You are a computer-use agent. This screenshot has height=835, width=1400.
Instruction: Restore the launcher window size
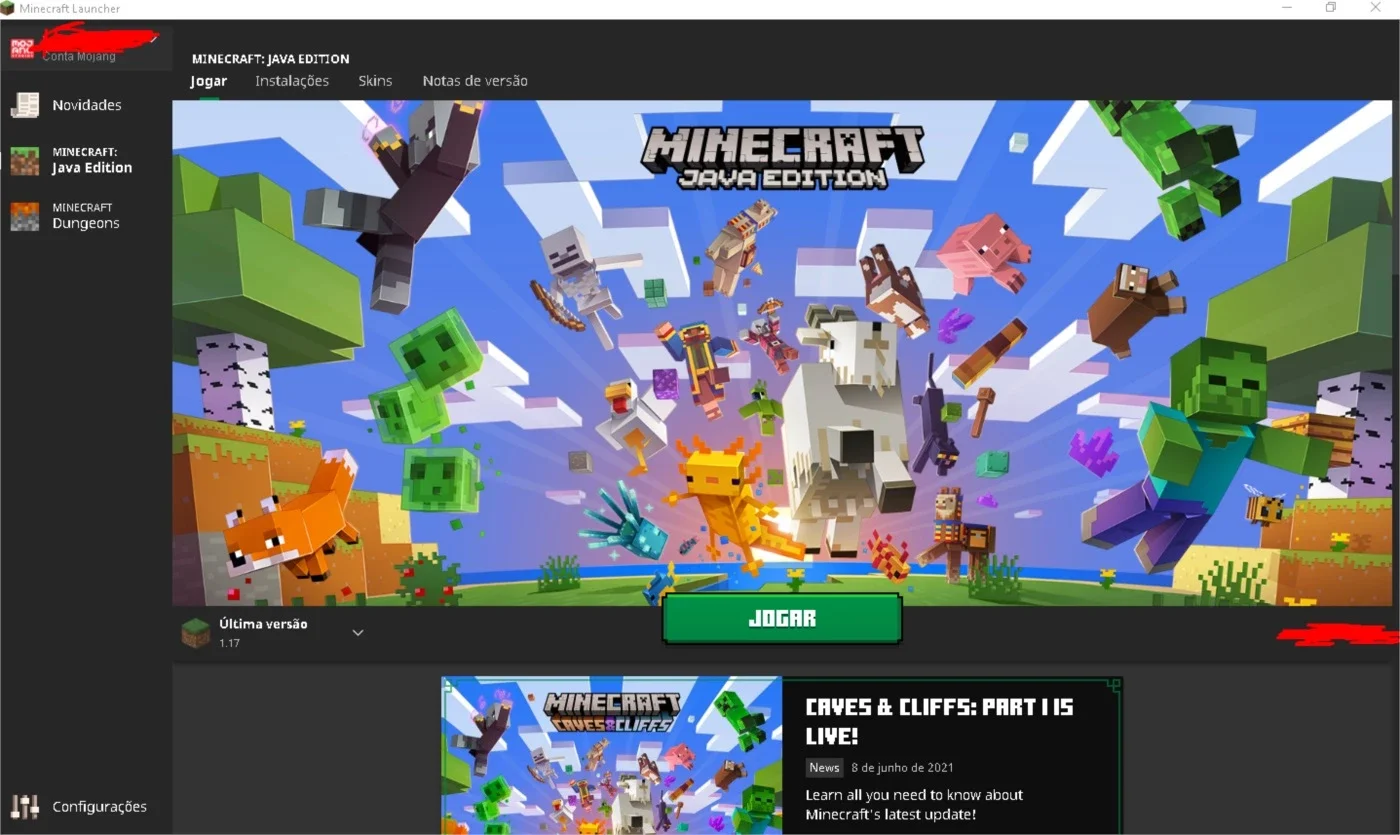pyautogui.click(x=1331, y=8)
